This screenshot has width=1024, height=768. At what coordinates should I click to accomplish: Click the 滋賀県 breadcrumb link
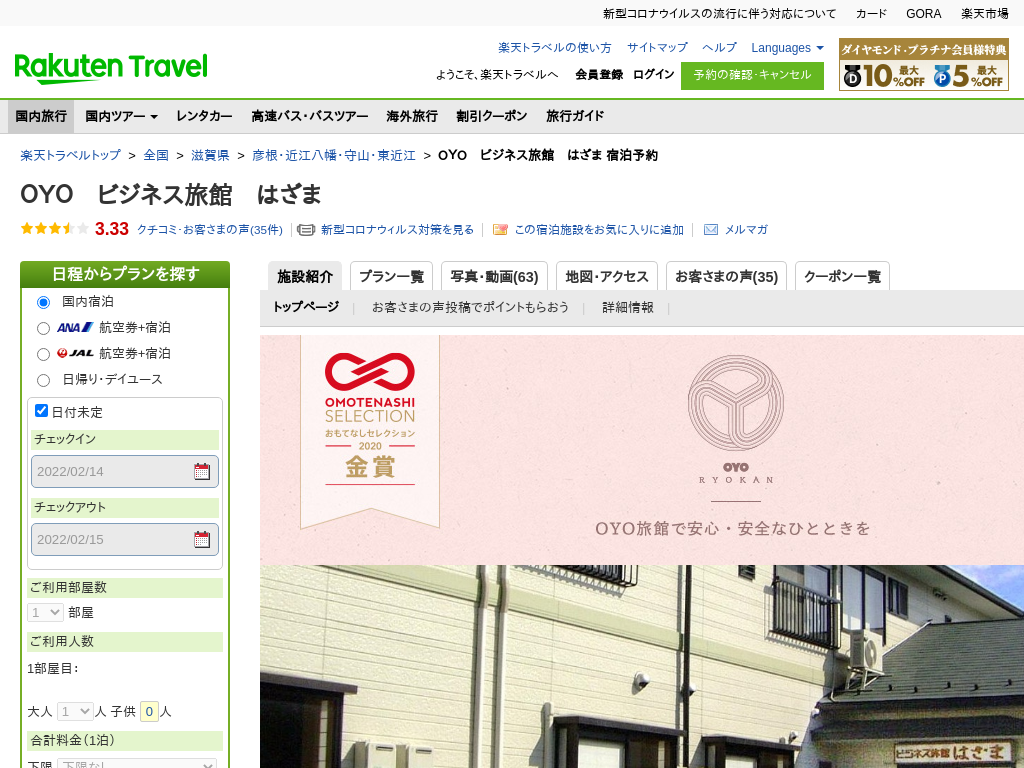pyautogui.click(x=210, y=155)
